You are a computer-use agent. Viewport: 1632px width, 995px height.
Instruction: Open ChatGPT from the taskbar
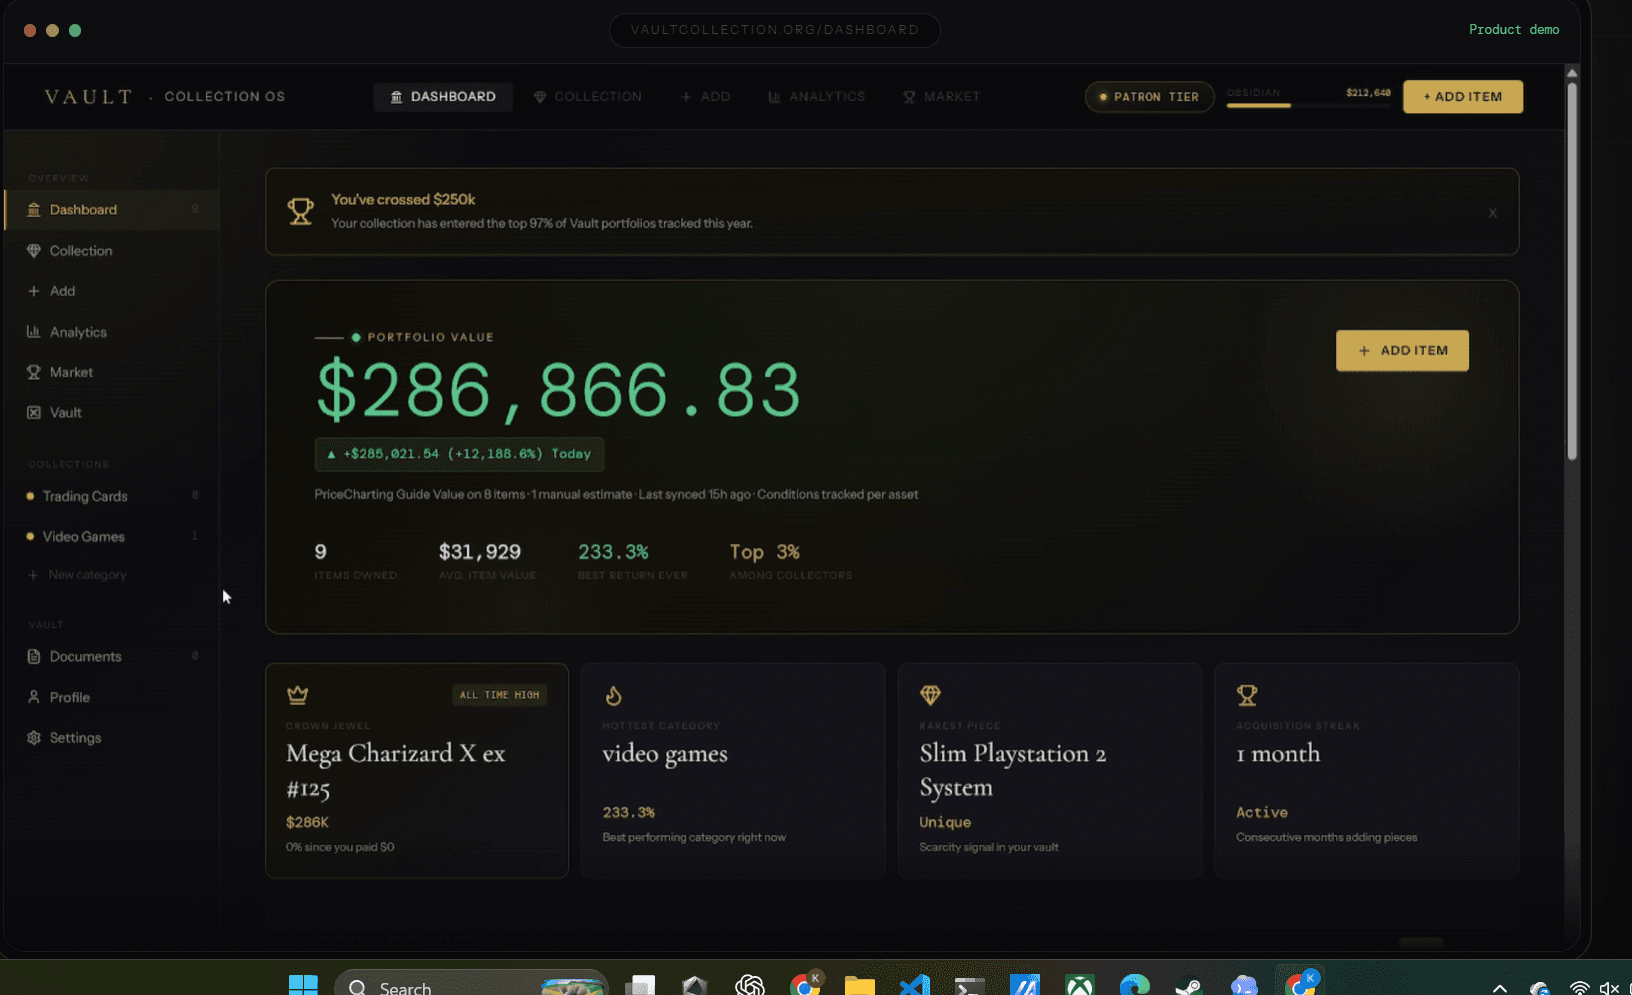(x=750, y=985)
